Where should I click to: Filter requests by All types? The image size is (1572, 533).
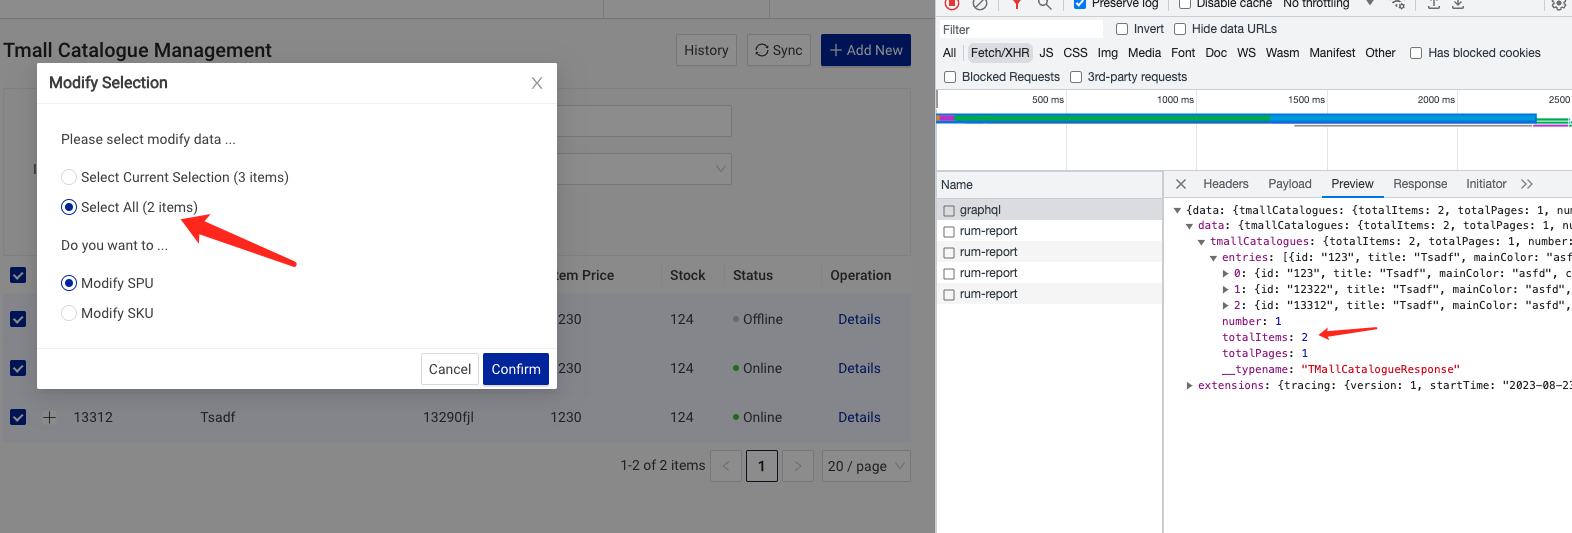point(950,53)
